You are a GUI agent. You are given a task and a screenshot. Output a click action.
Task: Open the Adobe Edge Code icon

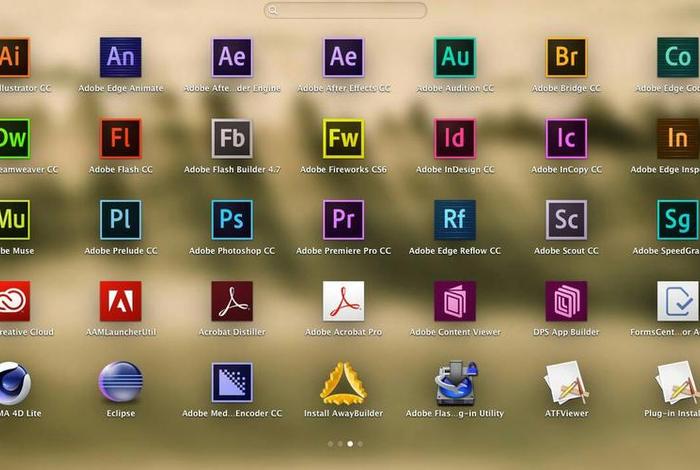[x=678, y=57]
